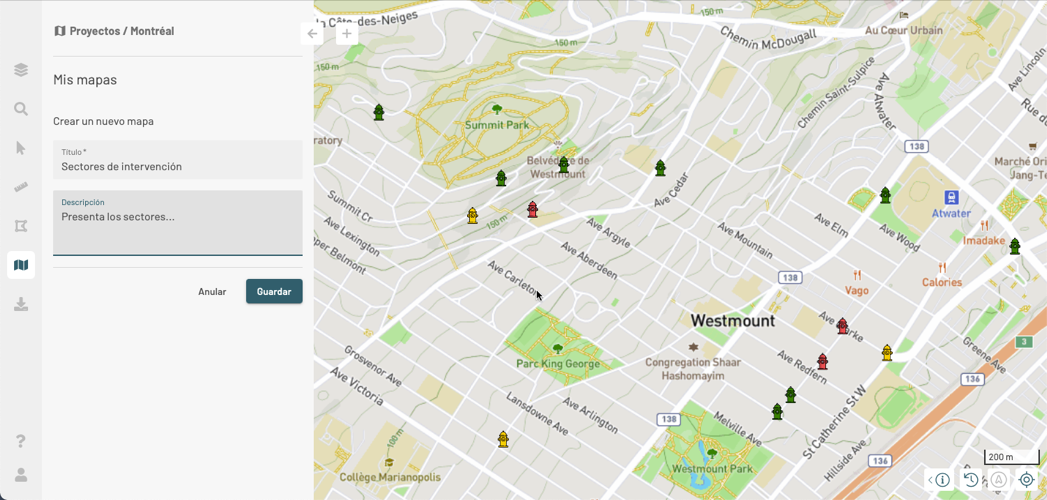This screenshot has width=1047, height=500.
Task: Open the map history clock icon
Action: tap(971, 480)
